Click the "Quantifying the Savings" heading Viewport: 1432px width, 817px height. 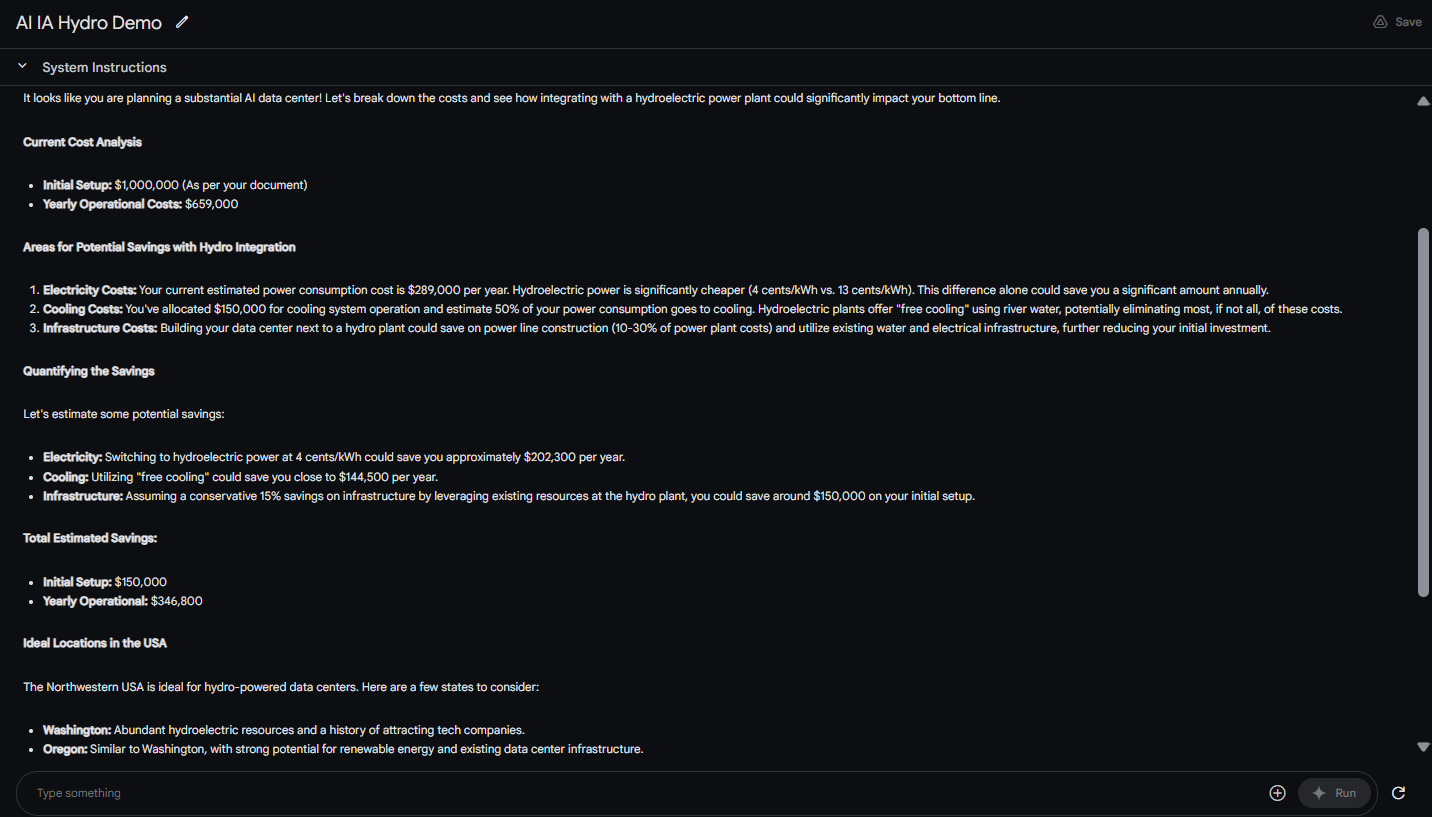(x=89, y=371)
